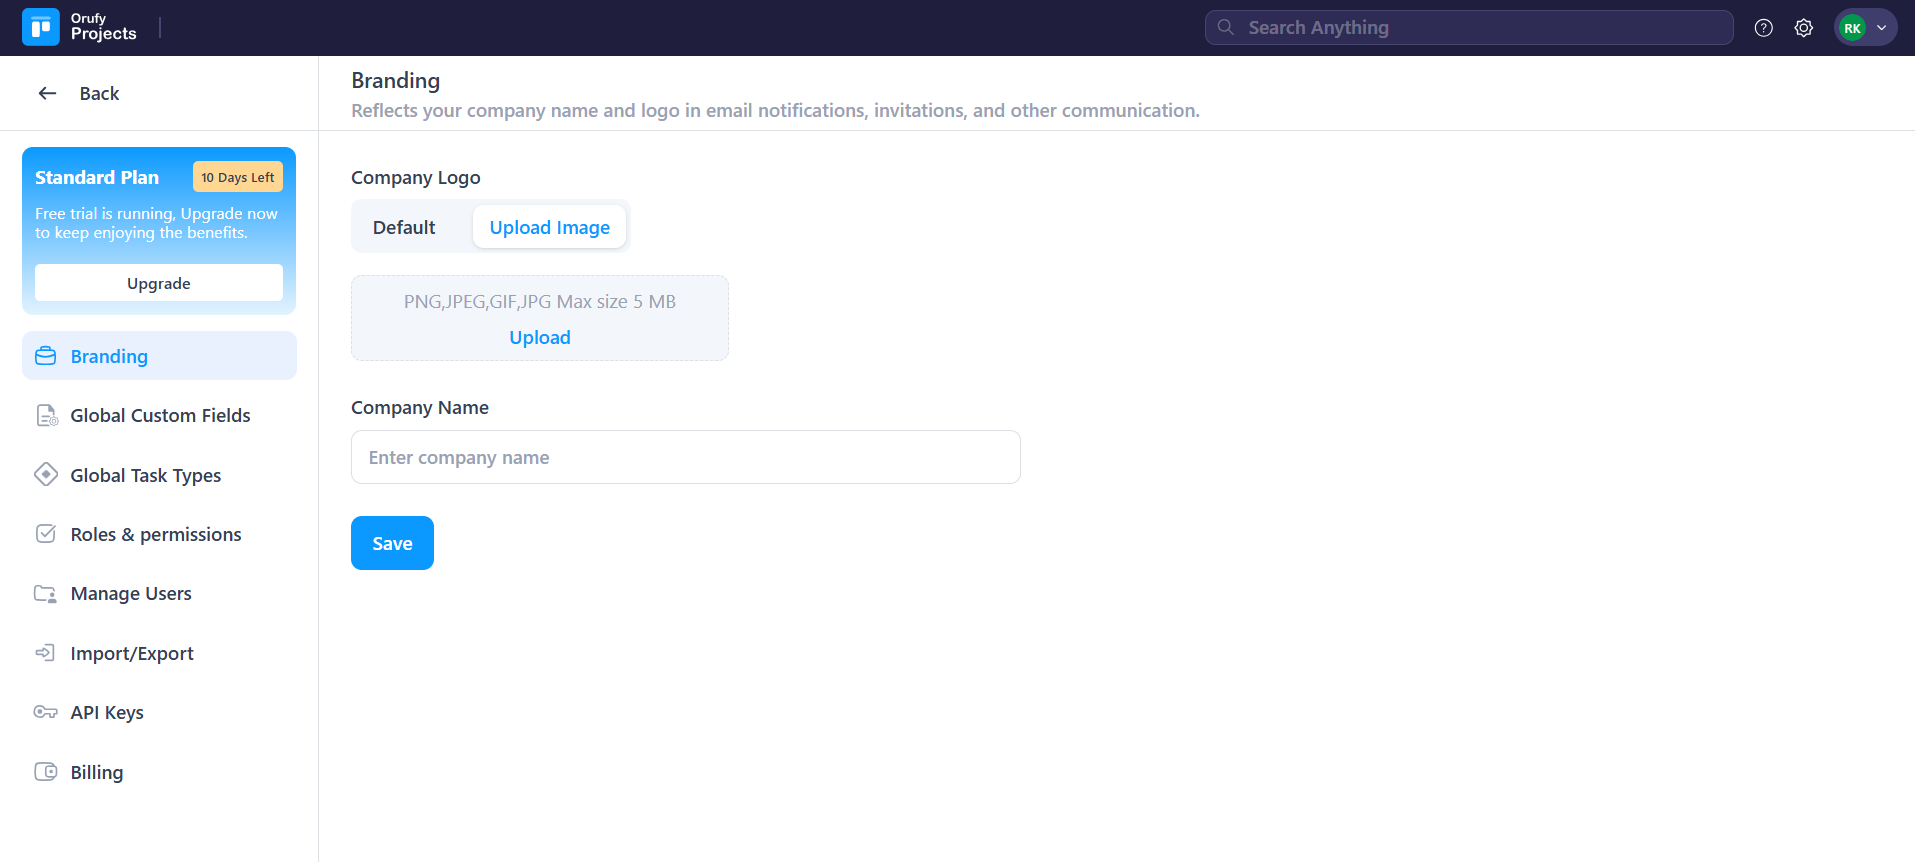Image resolution: width=1915 pixels, height=862 pixels.
Task: Focus the Enter company name field
Action: [x=685, y=457]
